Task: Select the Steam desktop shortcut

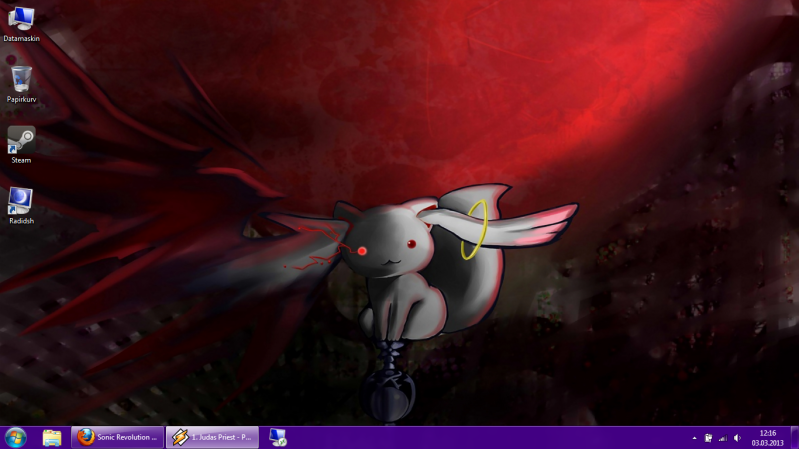Action: coord(21,145)
